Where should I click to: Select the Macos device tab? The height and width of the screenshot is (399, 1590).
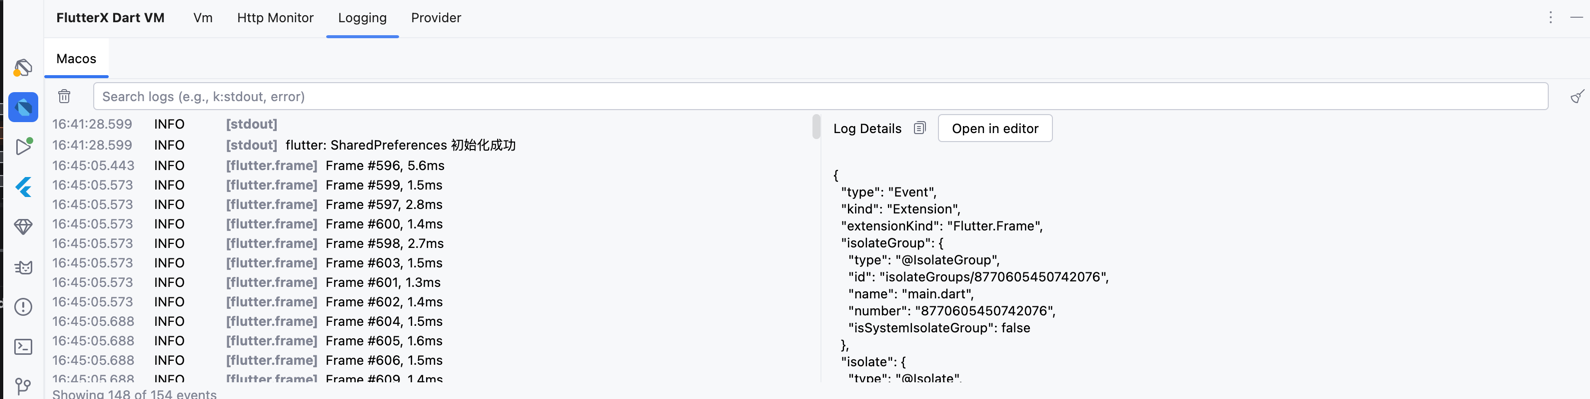click(76, 59)
